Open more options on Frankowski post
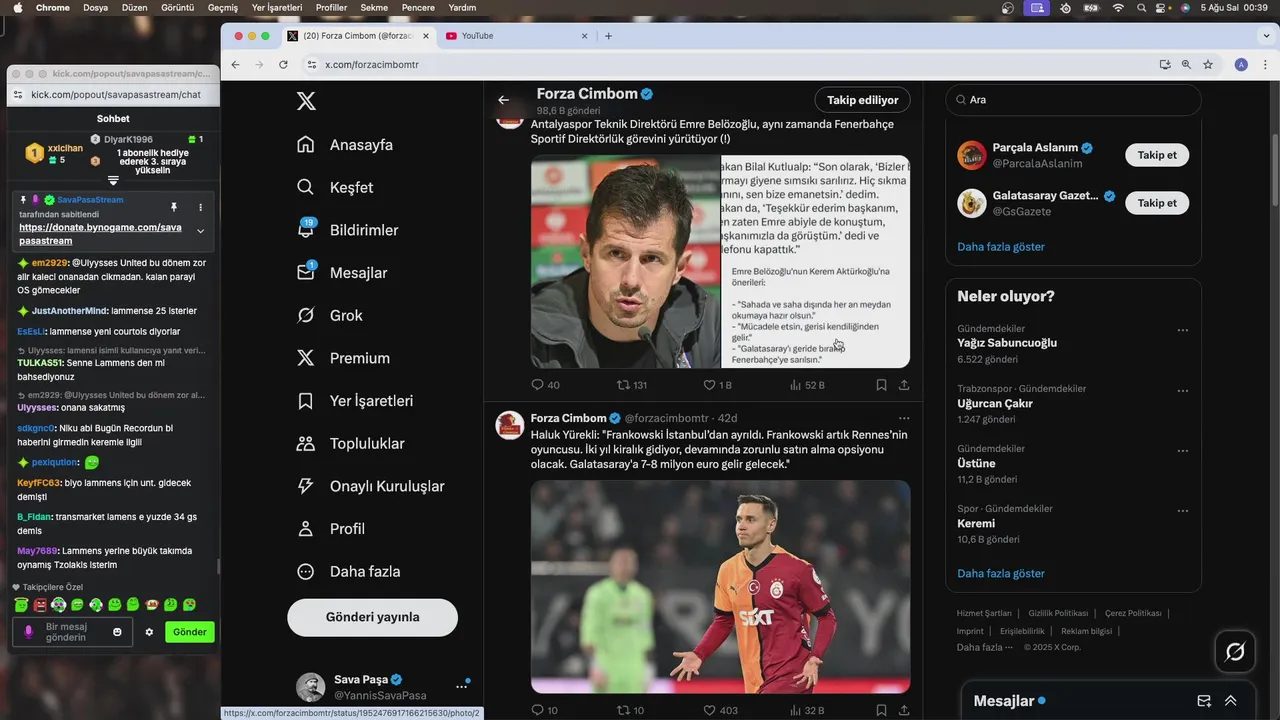 click(904, 418)
